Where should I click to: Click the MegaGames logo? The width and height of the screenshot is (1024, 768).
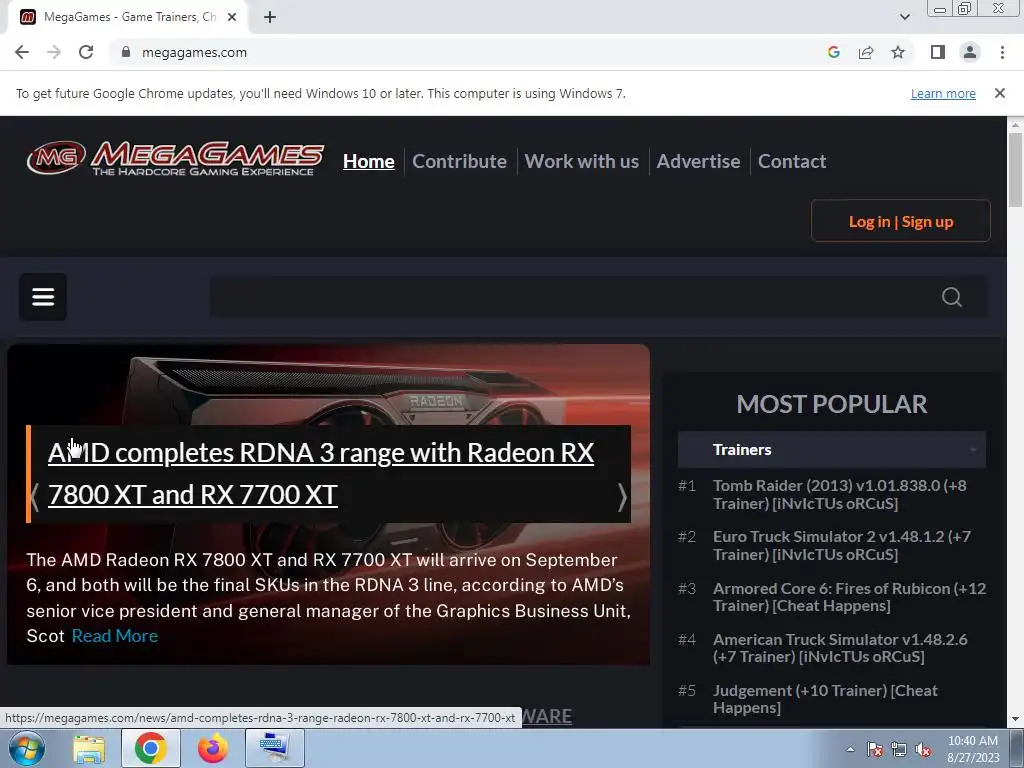point(175,159)
